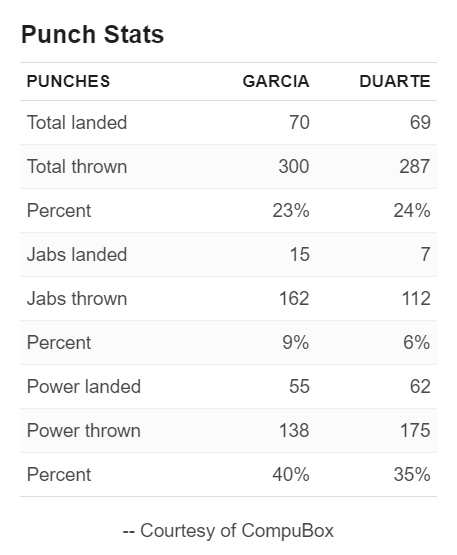Click Garcia's 23% total percent cell

point(291,211)
